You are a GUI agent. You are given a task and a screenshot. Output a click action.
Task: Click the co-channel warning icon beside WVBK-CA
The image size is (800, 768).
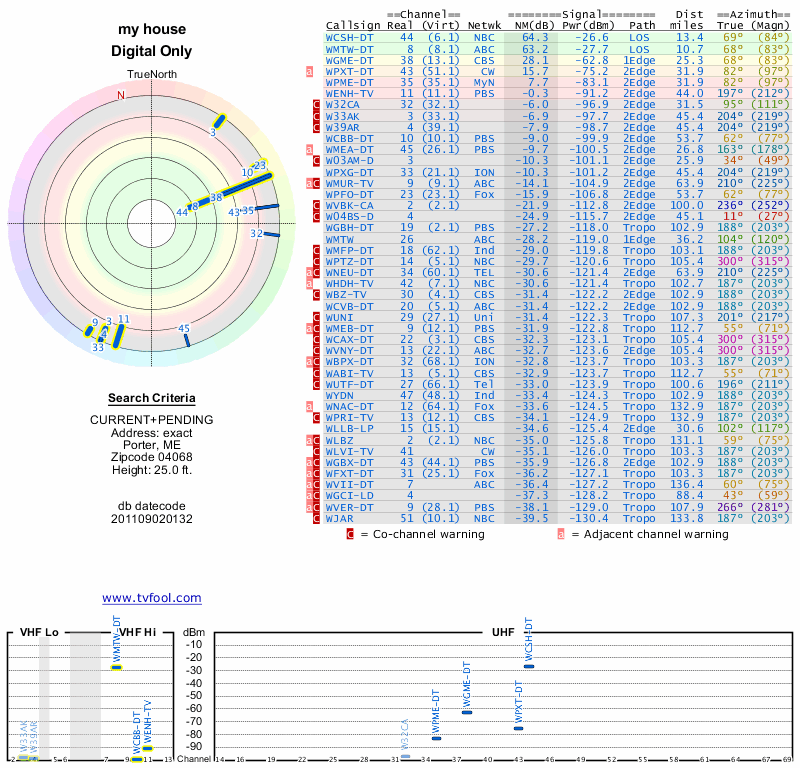click(x=316, y=205)
